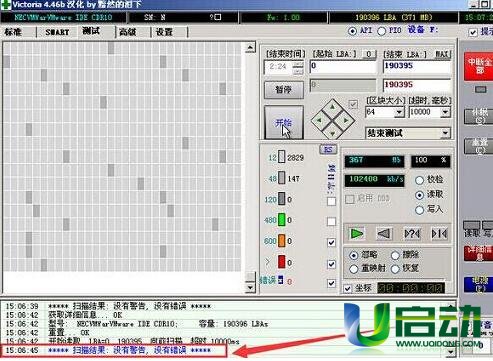Switch to the SMART tab
Screen dimensions: 493x361
[x=57, y=32]
